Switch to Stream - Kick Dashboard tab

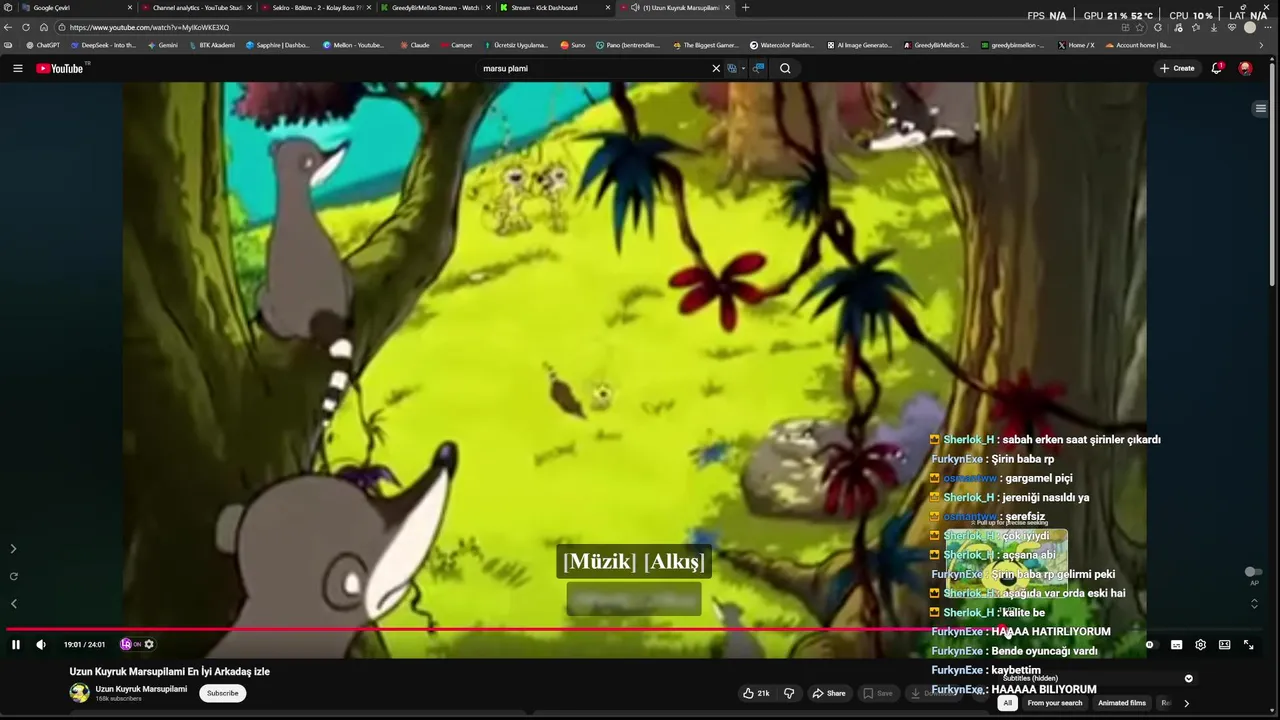tap(555, 8)
